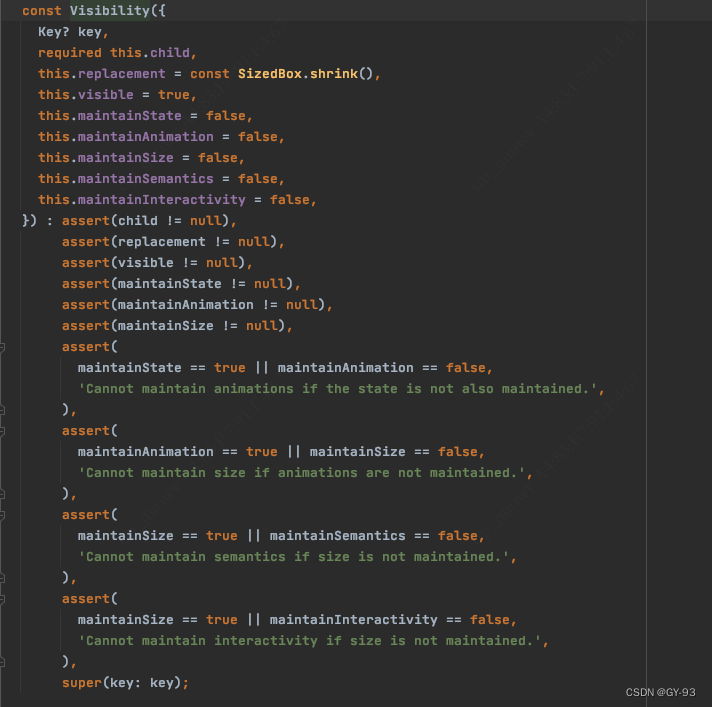Image resolution: width=712 pixels, height=707 pixels.
Task: Click the 'const' keyword before Visibility
Action: [x=42, y=10]
